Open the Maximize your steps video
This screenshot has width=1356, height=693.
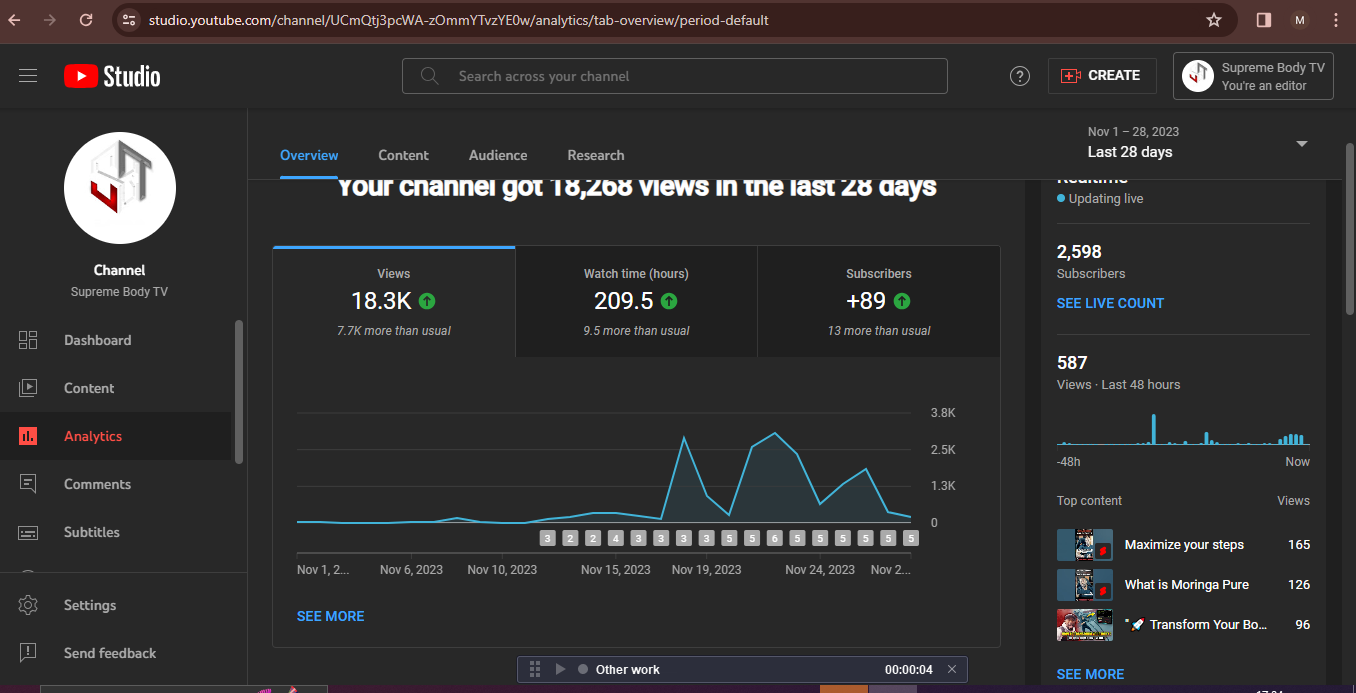pyautogui.click(x=1184, y=545)
